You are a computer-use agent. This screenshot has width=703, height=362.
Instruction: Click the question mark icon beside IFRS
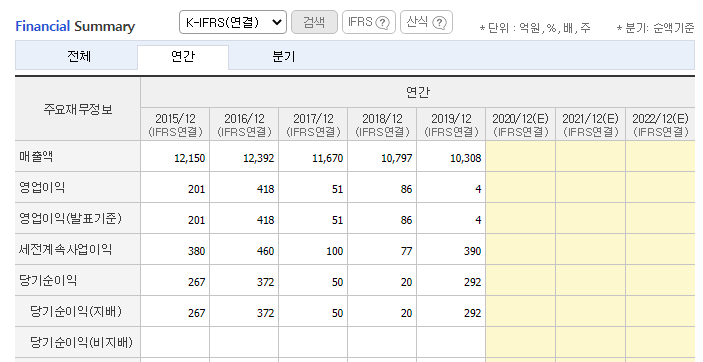(x=382, y=22)
